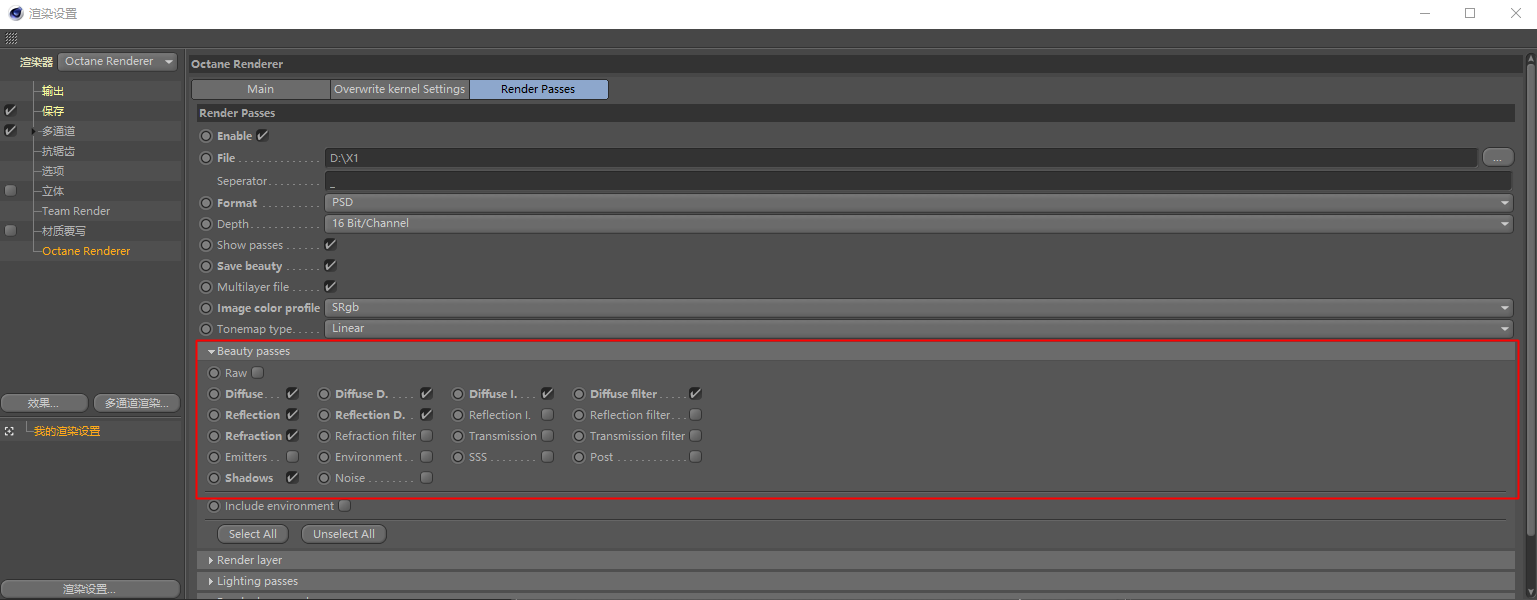1537x600 pixels.
Task: Click the Unselect All button
Action: (344, 534)
